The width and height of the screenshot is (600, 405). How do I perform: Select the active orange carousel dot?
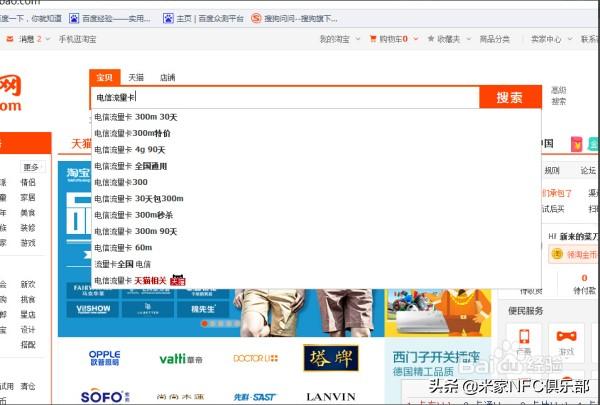click(x=204, y=324)
